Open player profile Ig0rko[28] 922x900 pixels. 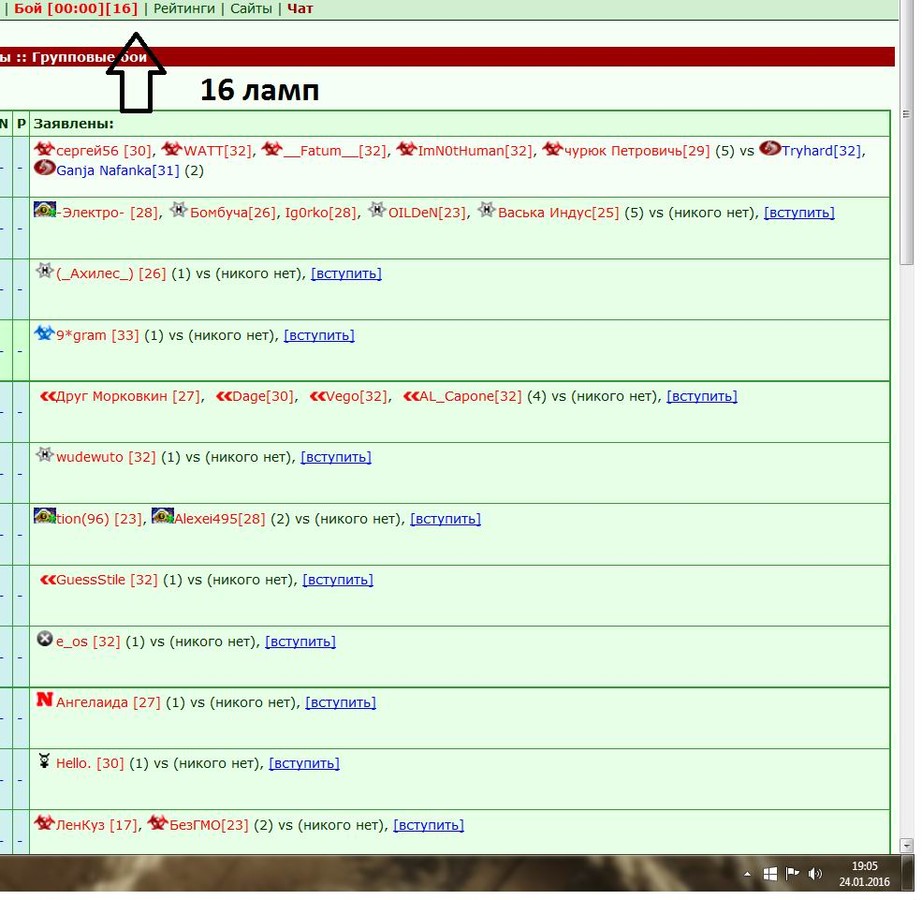click(x=321, y=213)
